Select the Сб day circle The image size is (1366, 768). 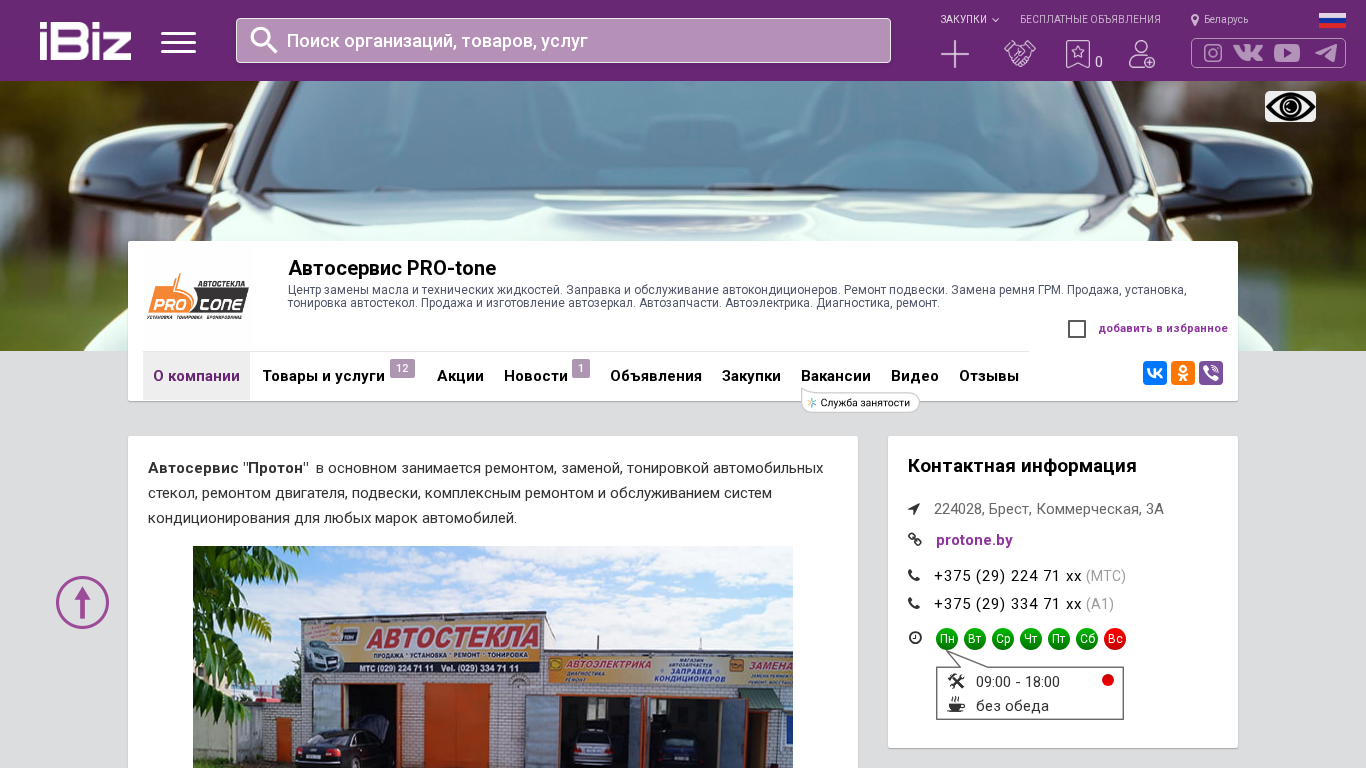point(1087,639)
